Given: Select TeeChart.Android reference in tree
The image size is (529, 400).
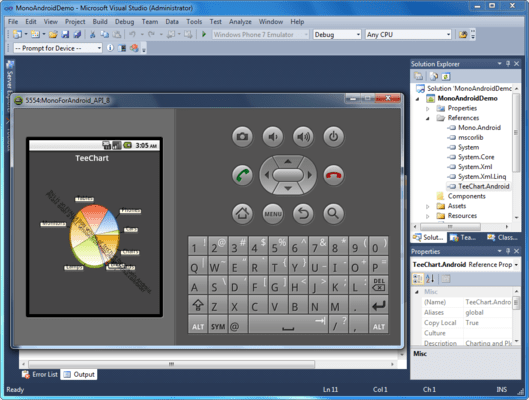Looking at the screenshot, I should point(483,186).
